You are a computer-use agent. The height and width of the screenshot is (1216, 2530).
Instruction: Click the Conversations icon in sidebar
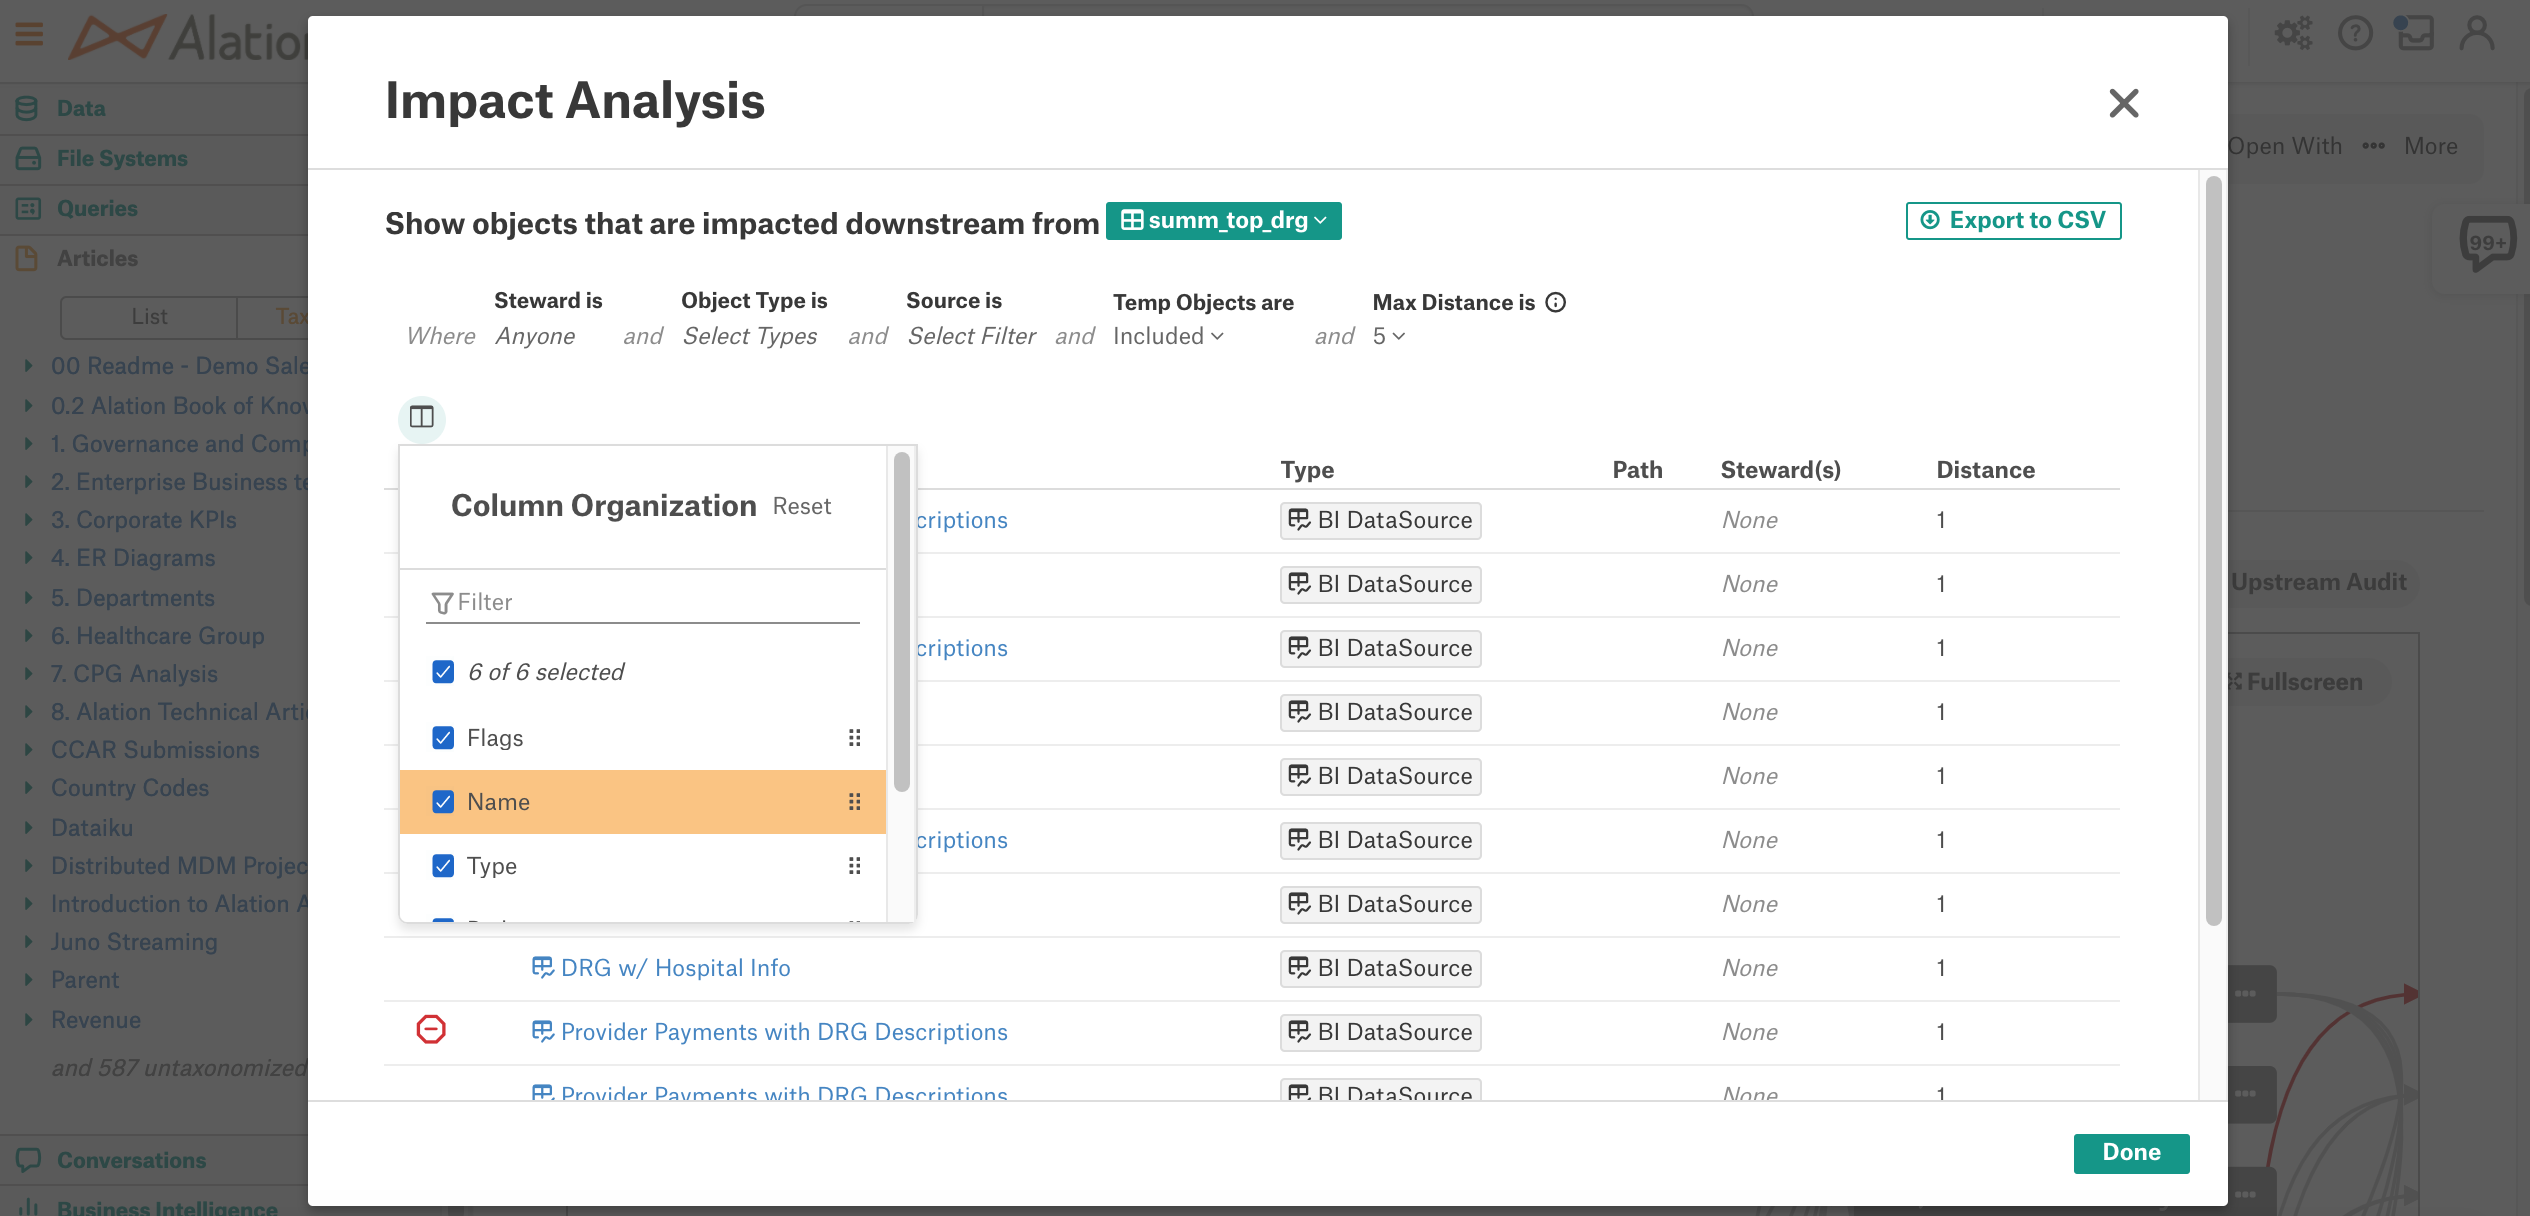(x=28, y=1160)
